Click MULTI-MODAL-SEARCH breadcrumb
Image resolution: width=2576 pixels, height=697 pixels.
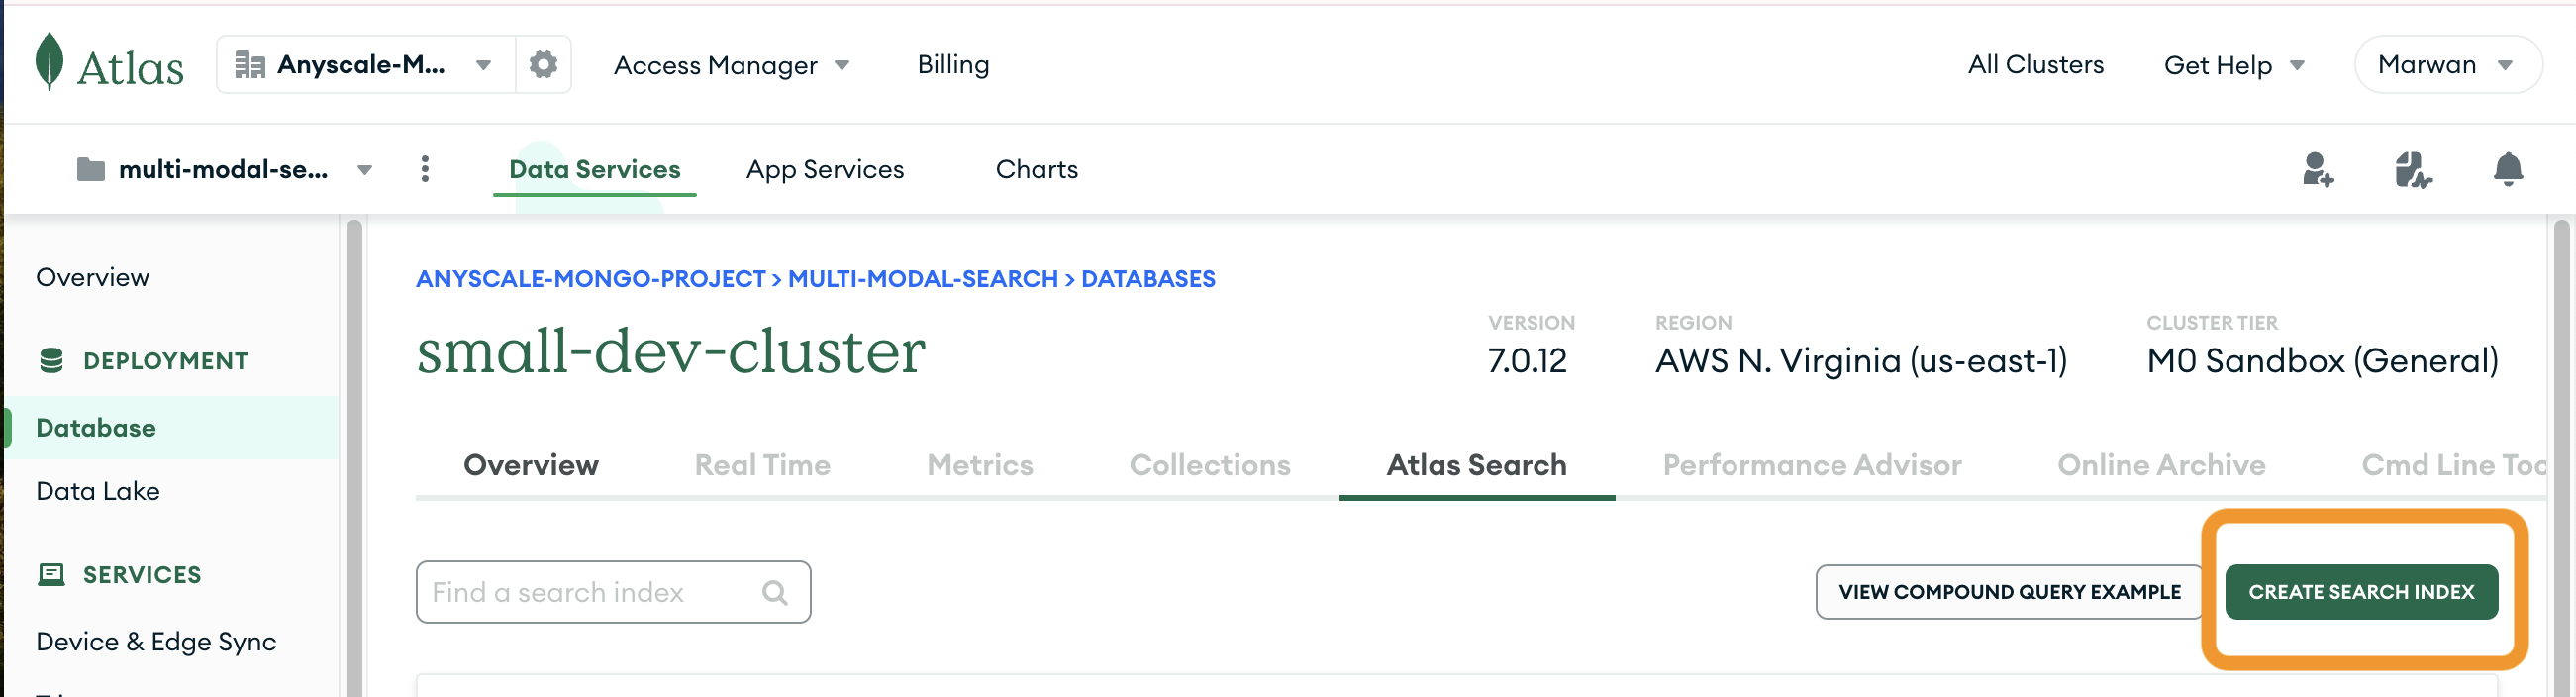[x=922, y=279]
